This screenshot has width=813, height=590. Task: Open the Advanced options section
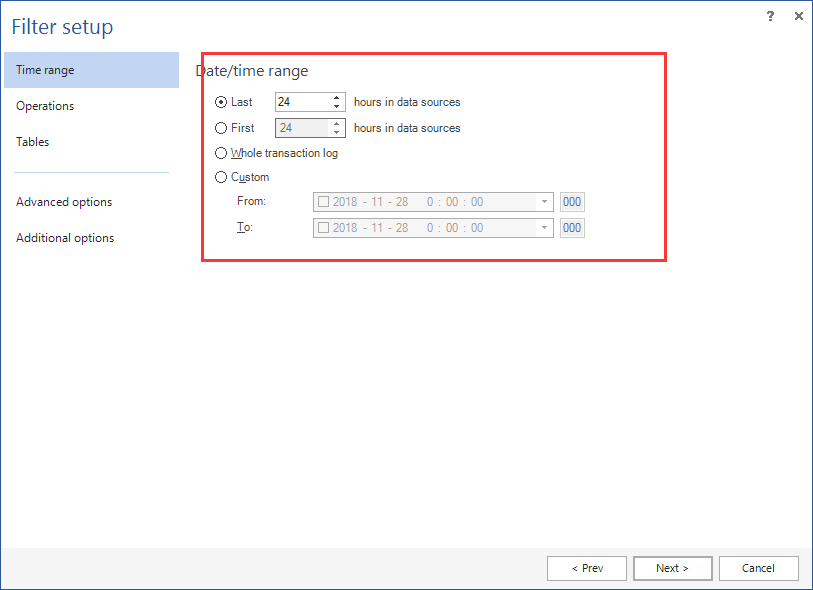[x=63, y=201]
